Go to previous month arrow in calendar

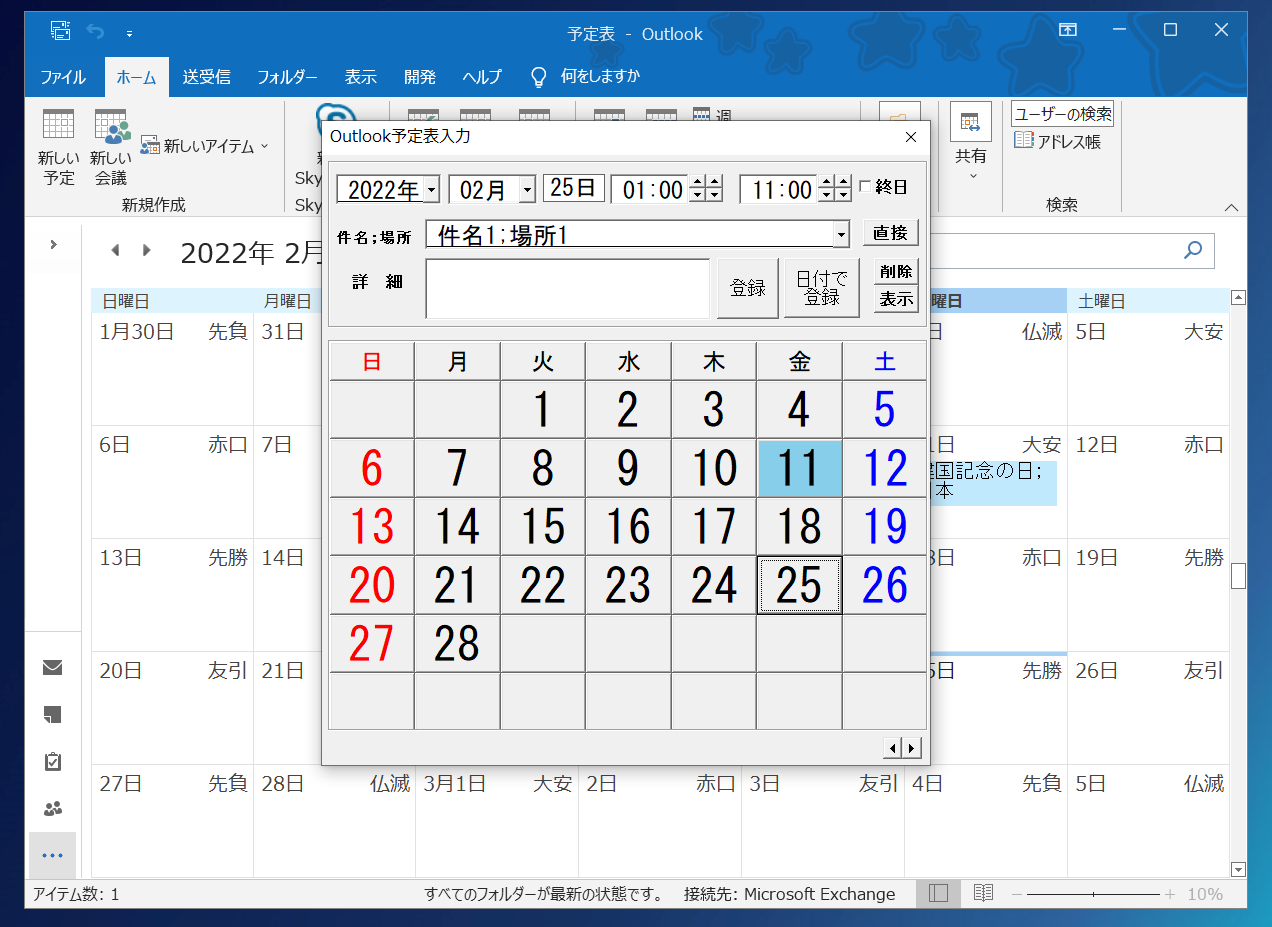tap(115, 250)
